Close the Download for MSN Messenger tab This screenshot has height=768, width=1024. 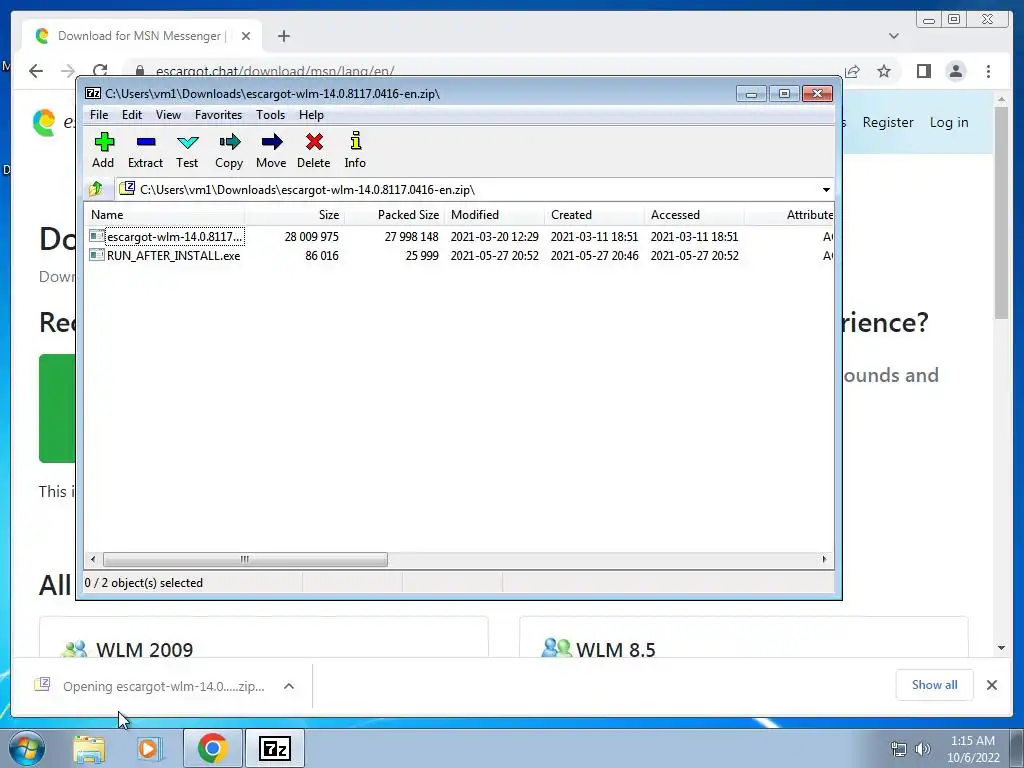tap(246, 36)
